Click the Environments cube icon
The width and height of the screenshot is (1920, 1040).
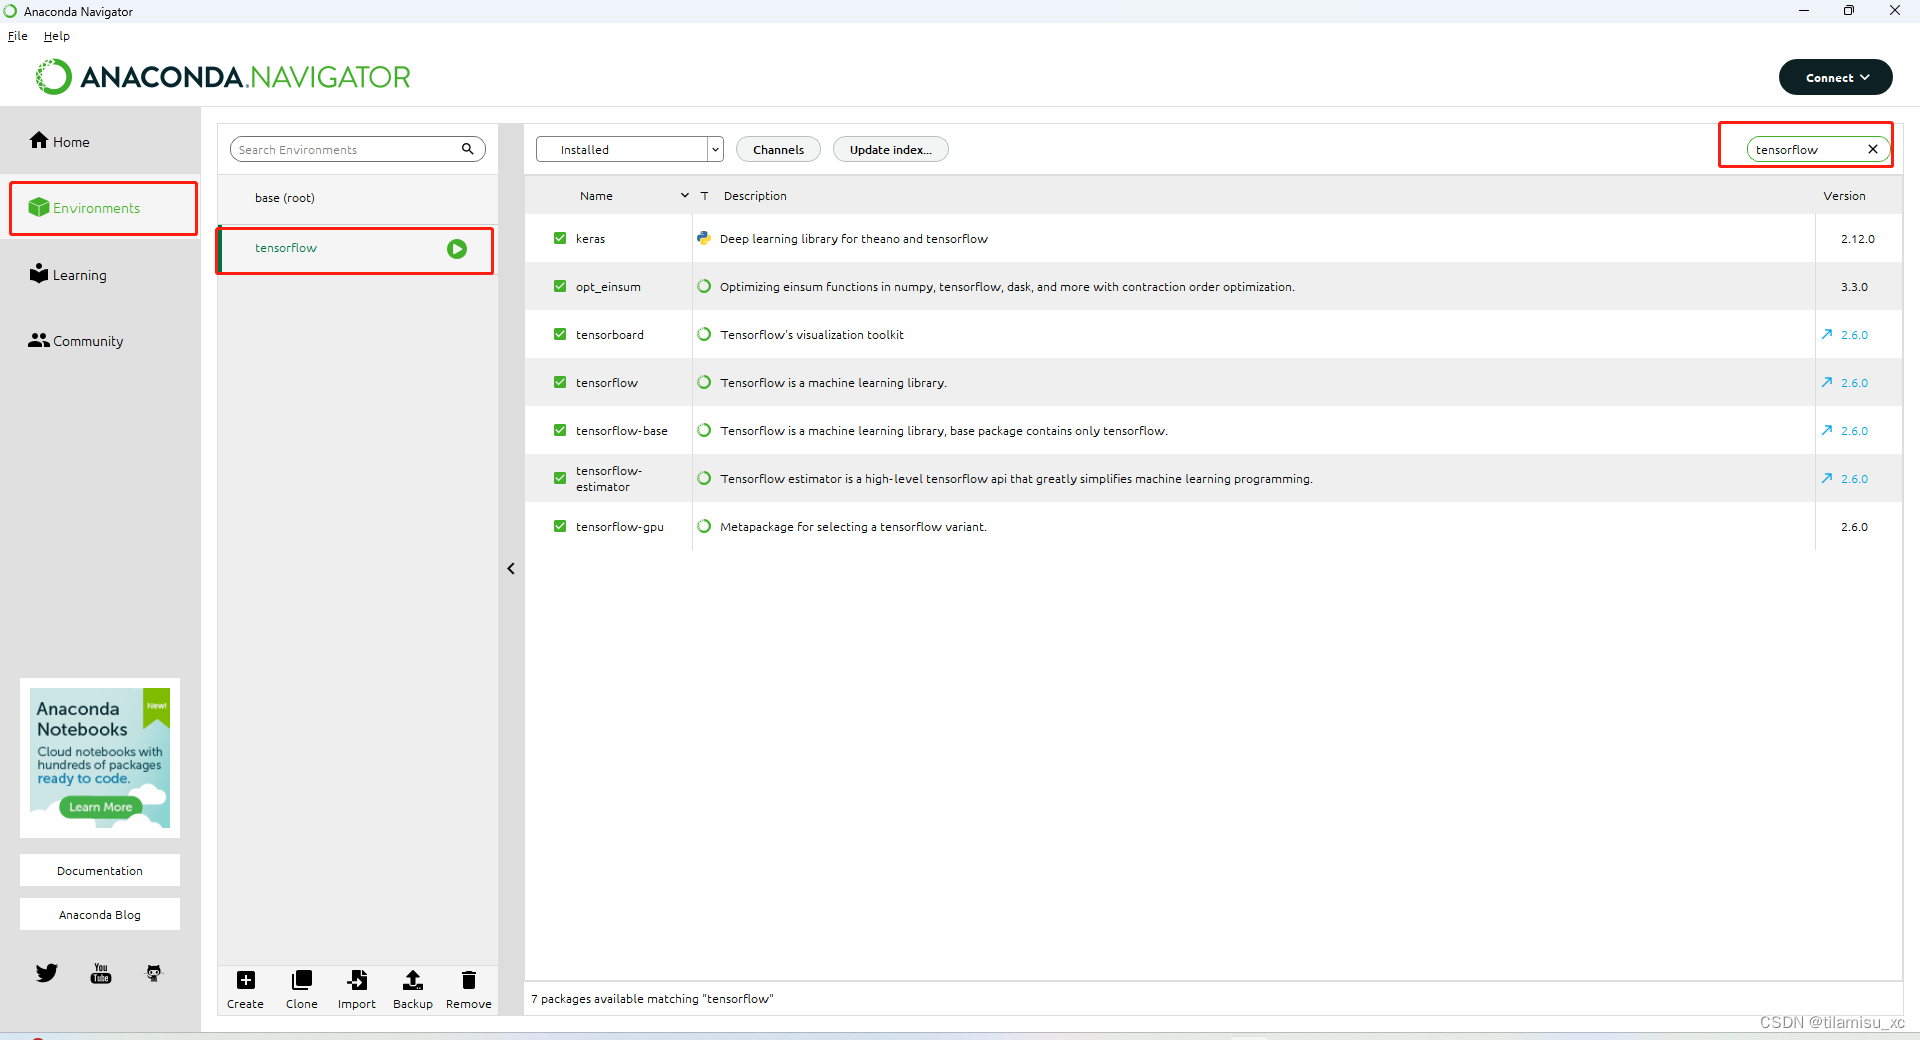(x=39, y=207)
